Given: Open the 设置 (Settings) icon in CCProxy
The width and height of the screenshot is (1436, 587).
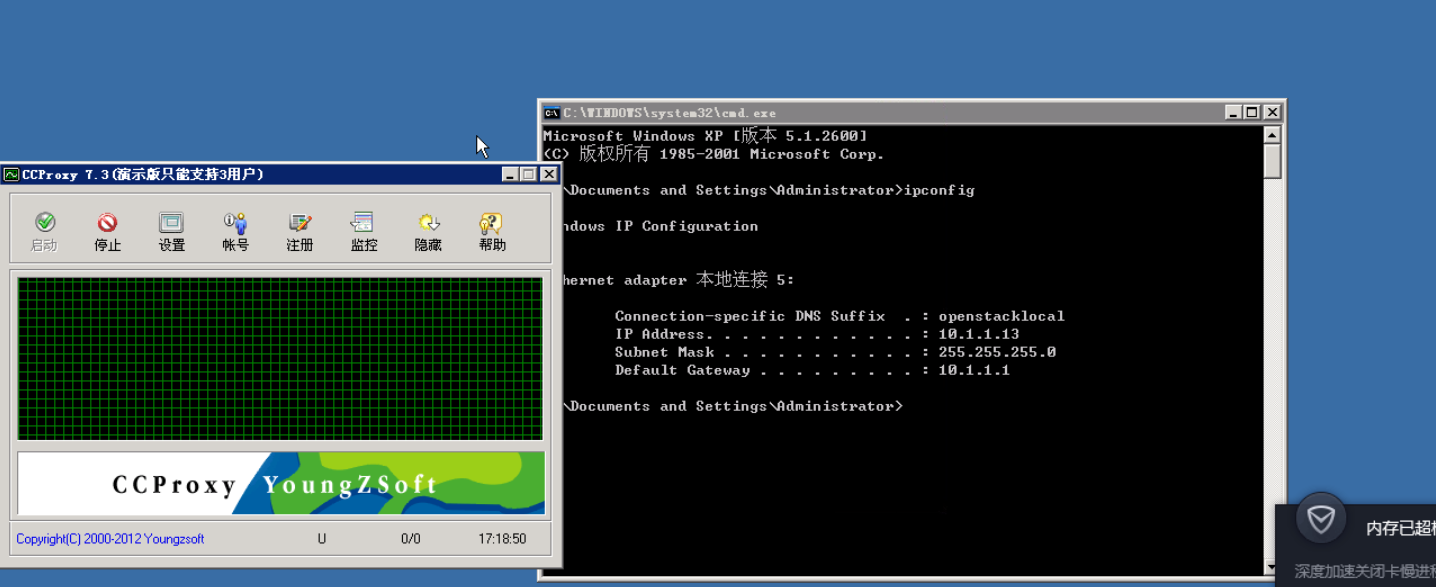Looking at the screenshot, I should [171, 232].
